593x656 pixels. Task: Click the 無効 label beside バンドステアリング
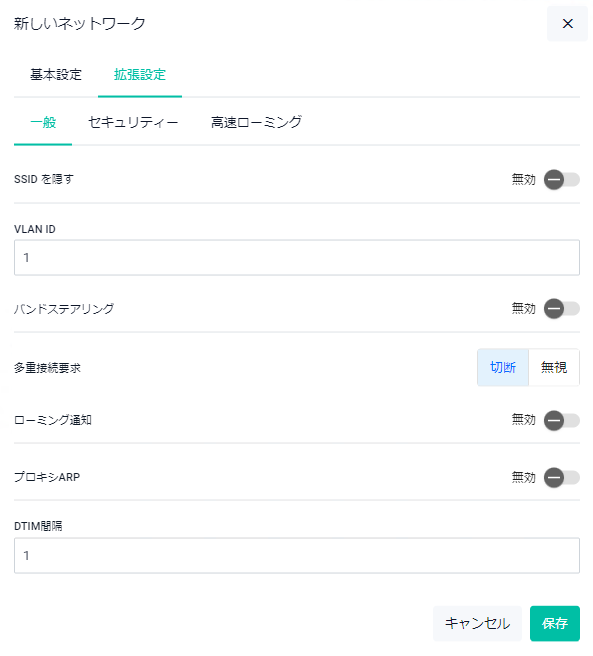523,309
